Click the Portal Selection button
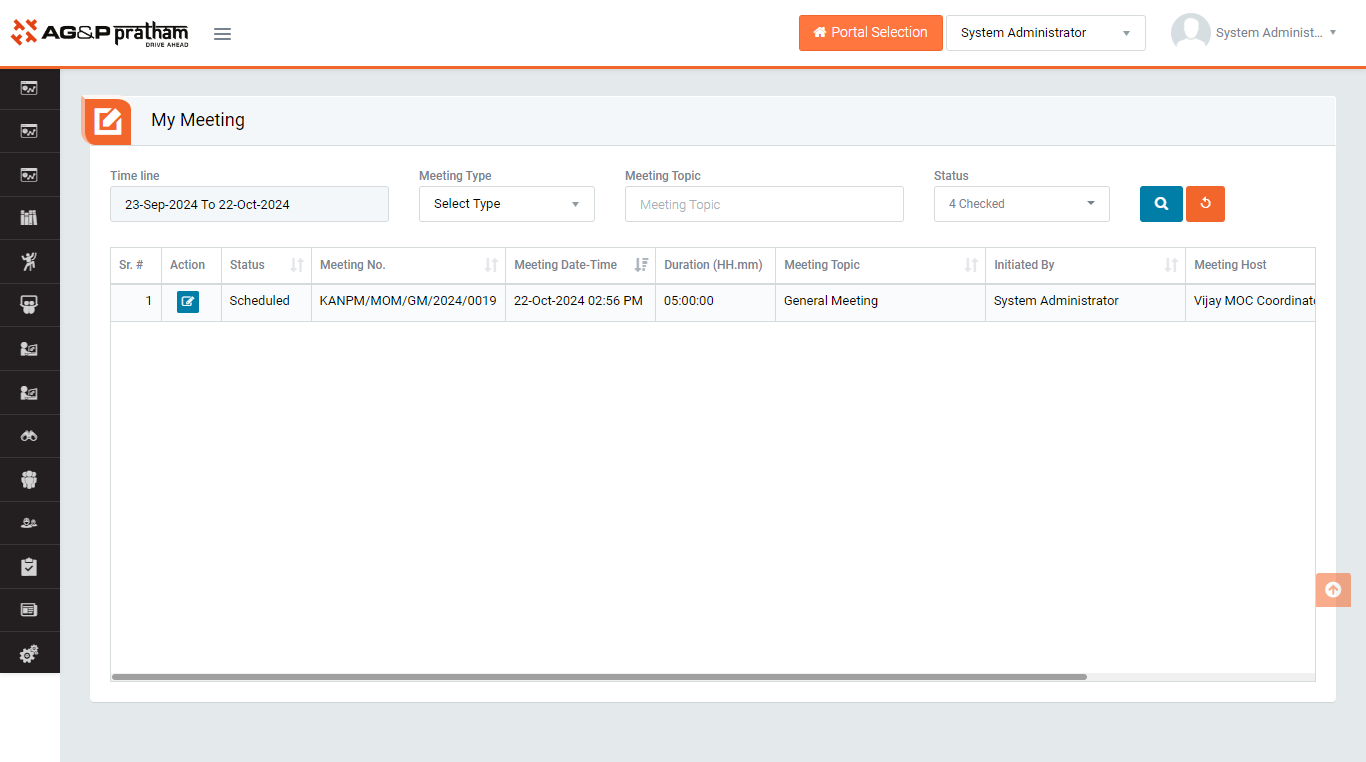1366x762 pixels. point(870,33)
